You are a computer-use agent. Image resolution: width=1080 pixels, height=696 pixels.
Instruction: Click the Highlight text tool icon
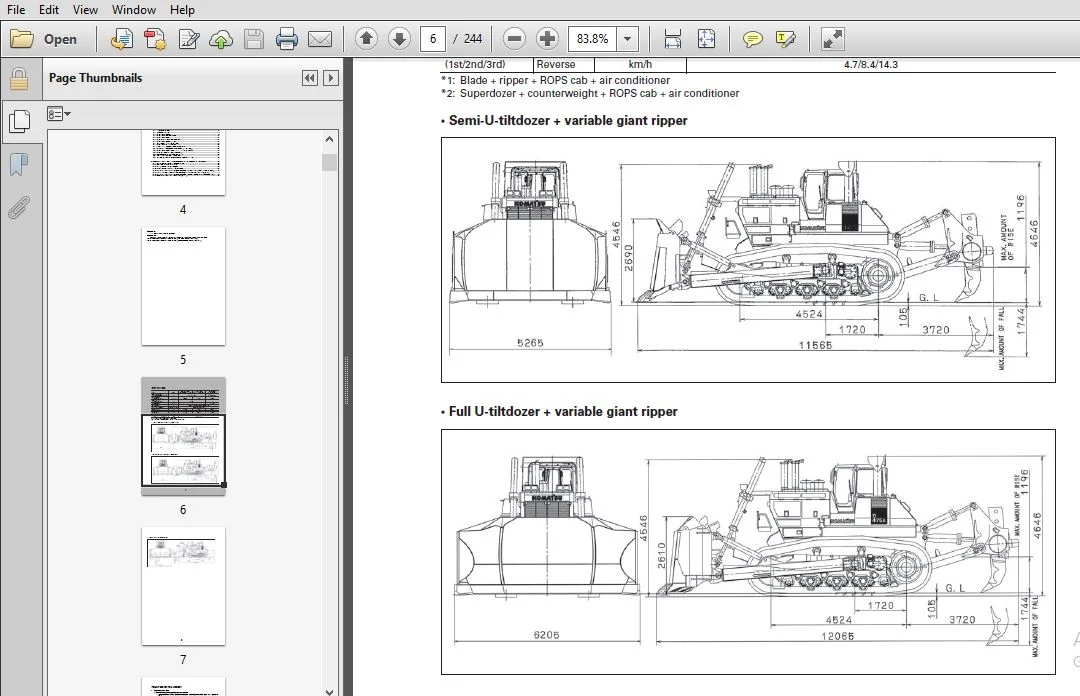coord(785,39)
